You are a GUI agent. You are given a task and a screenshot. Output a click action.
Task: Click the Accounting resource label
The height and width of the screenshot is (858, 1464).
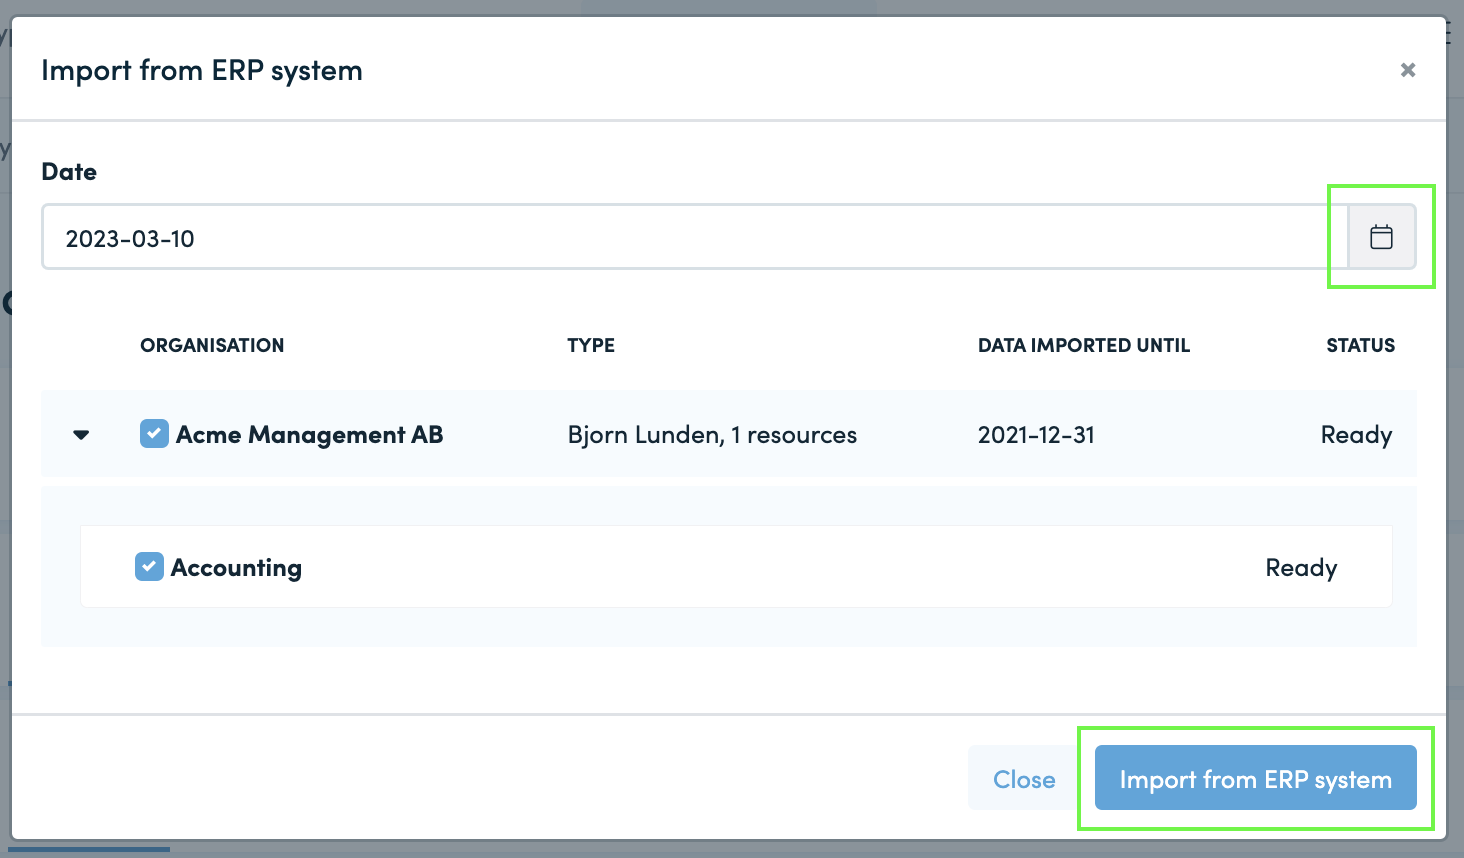click(x=236, y=568)
